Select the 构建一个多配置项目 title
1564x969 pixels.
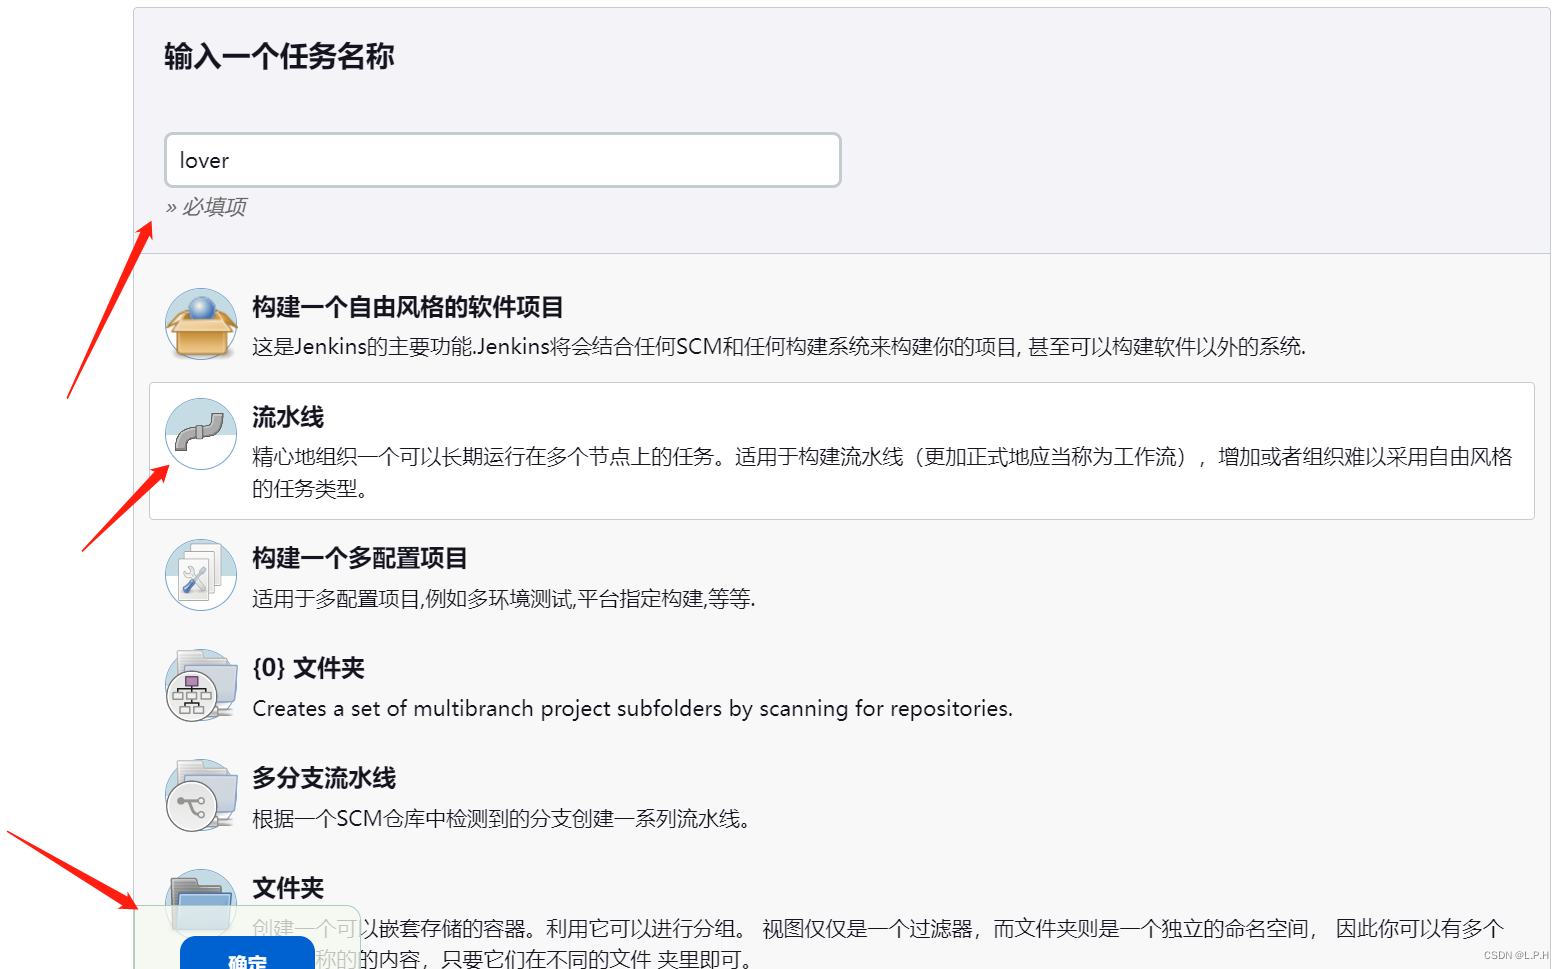(x=360, y=558)
